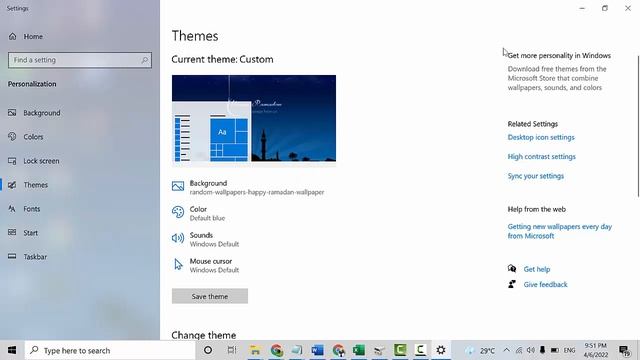Open the Windows Start menu

12,350
